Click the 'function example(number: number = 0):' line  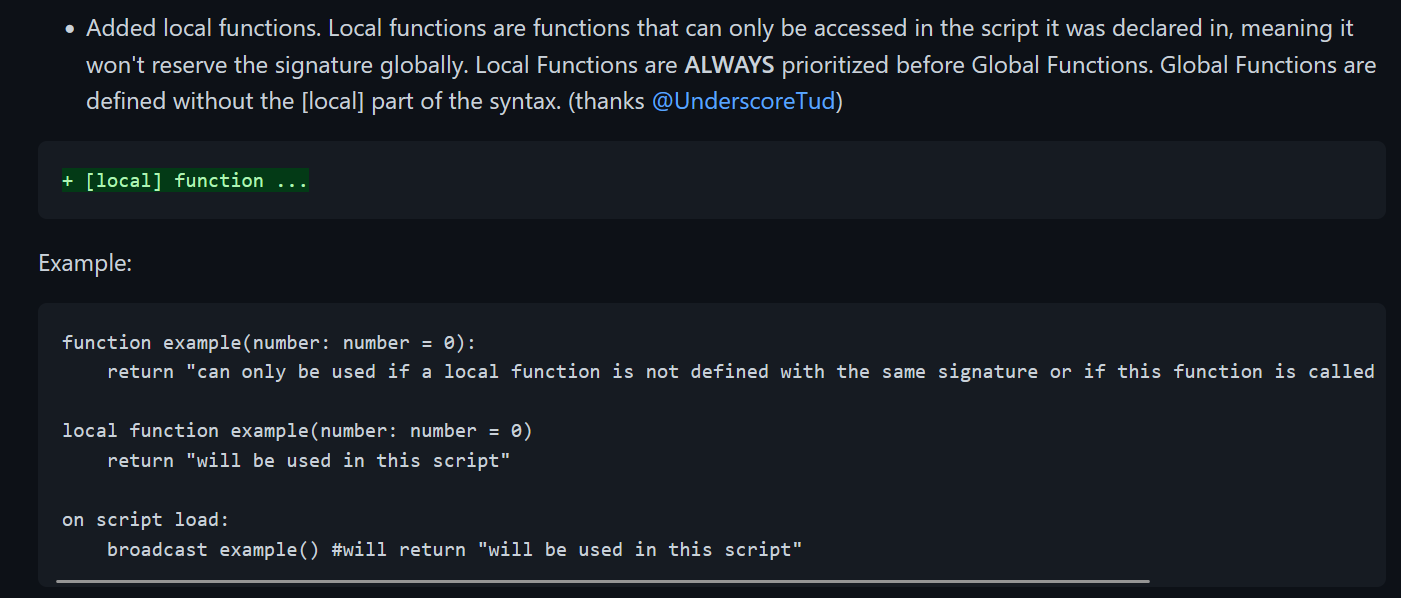coord(270,343)
